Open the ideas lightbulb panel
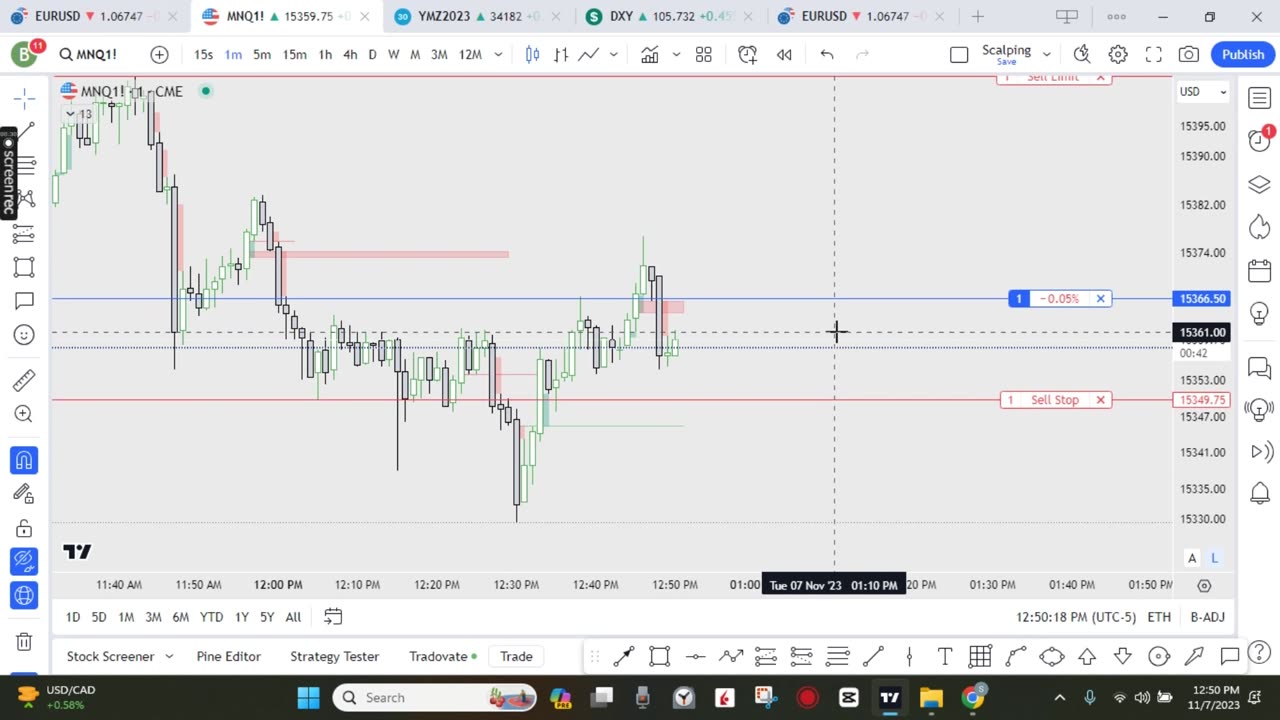1280x720 pixels. (x=1259, y=314)
